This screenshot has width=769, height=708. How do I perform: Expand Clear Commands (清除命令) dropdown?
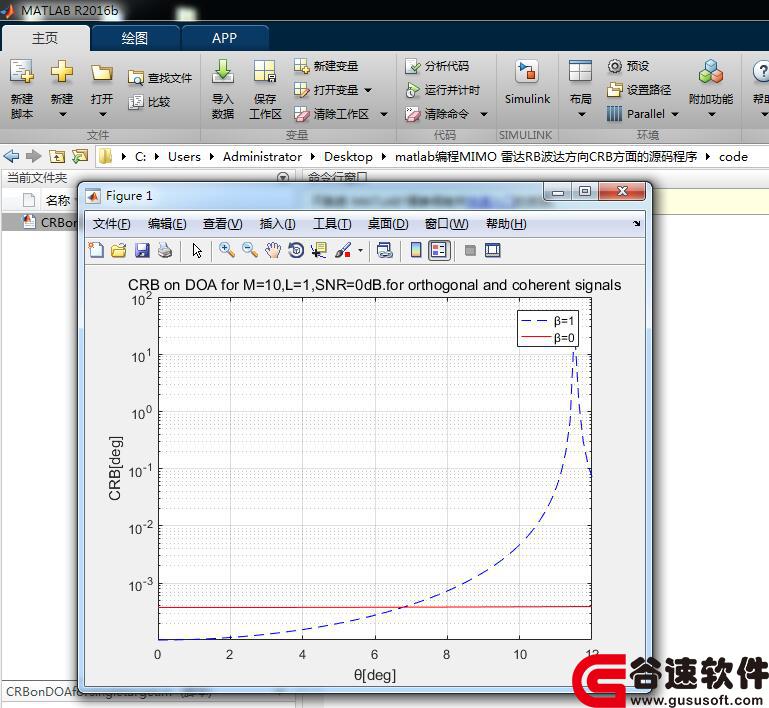[484, 115]
